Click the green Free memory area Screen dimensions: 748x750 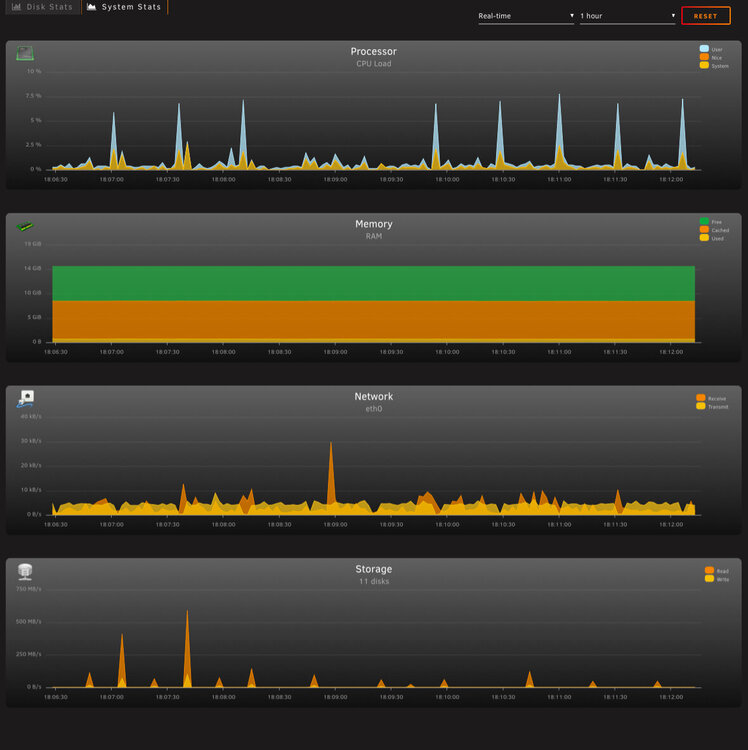tap(374, 283)
